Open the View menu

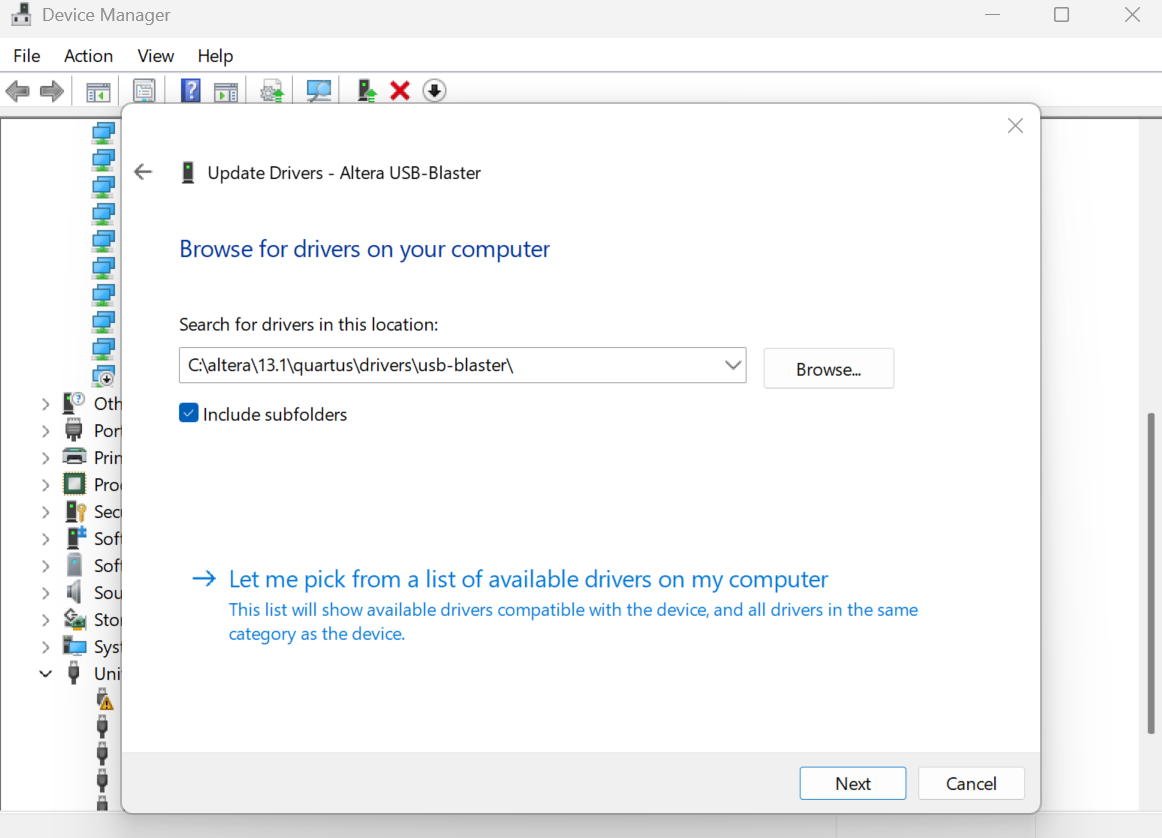click(155, 56)
